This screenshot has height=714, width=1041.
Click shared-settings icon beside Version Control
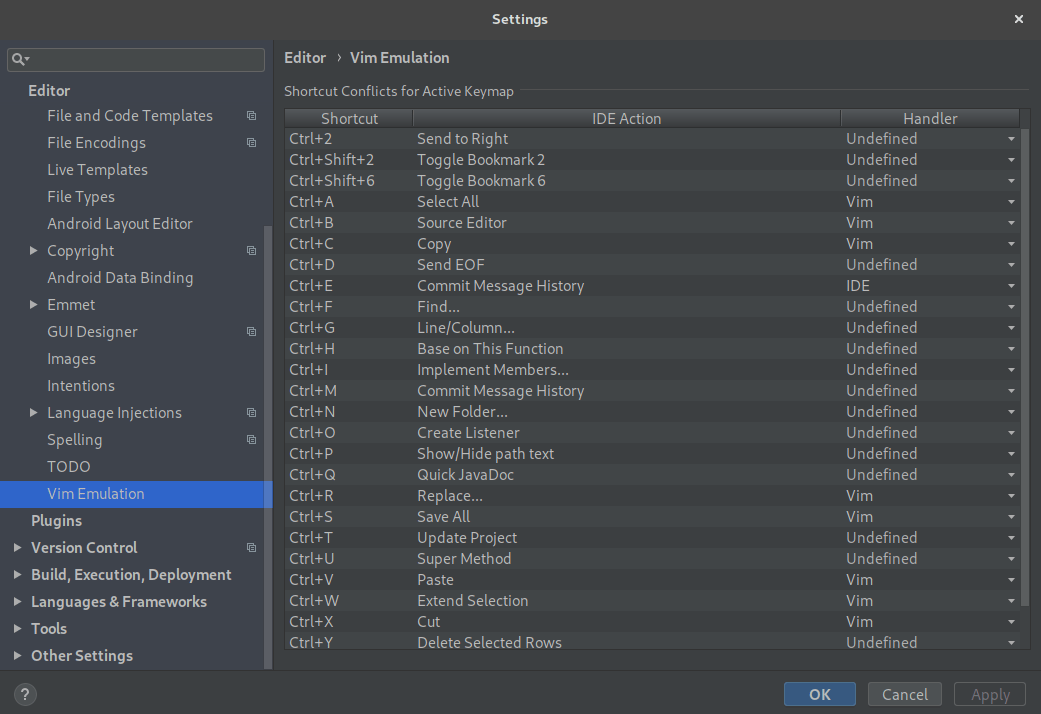point(251,548)
